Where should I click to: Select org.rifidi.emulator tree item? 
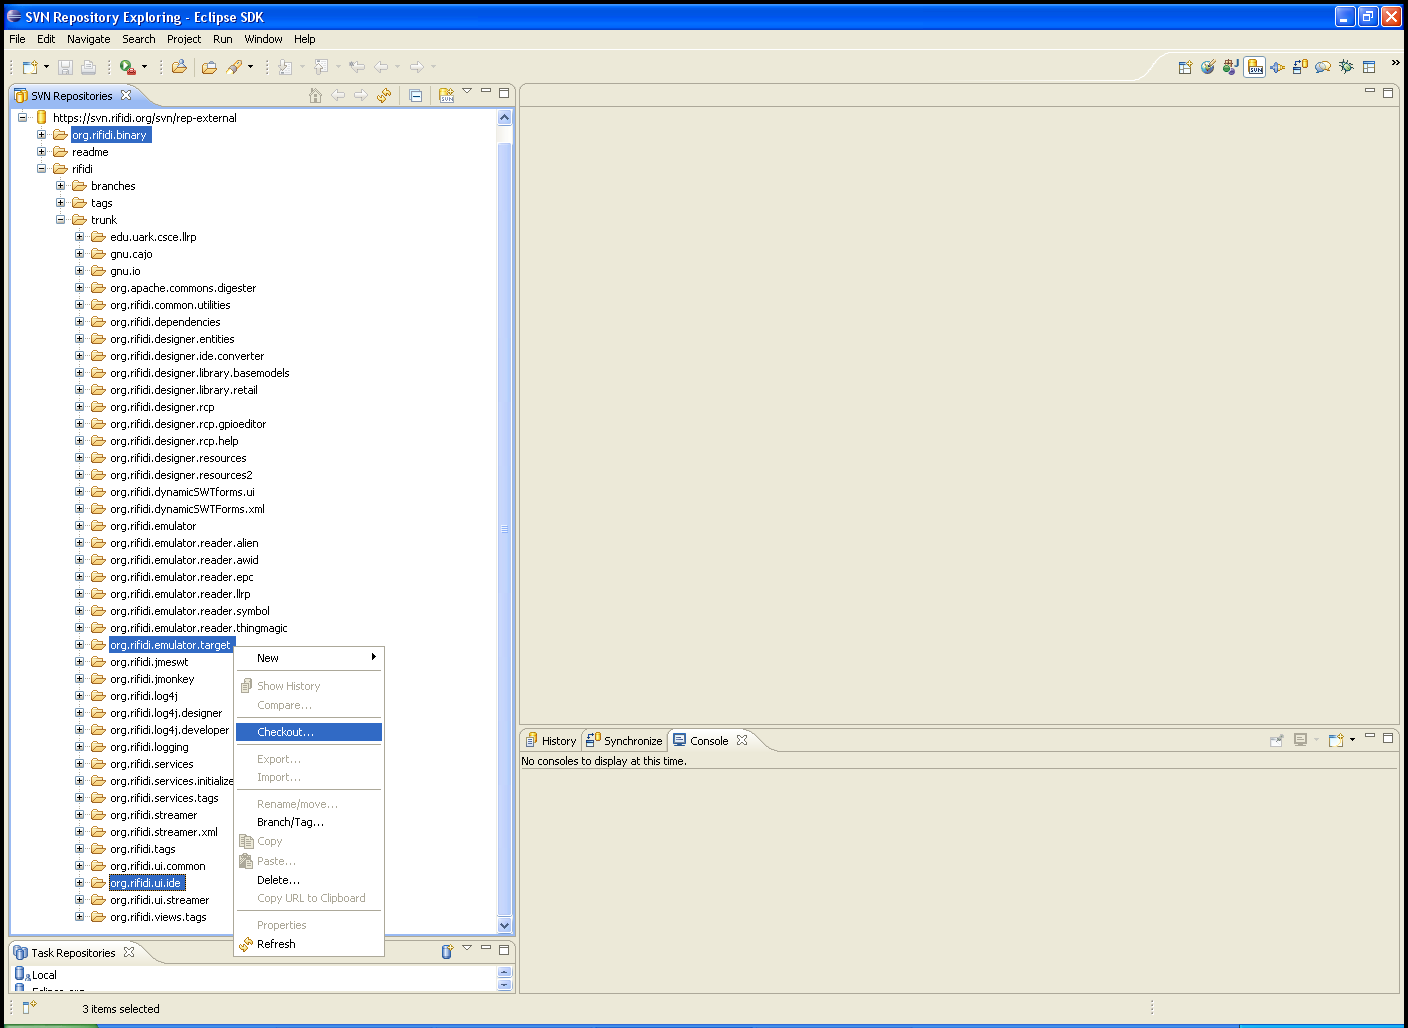point(153,526)
